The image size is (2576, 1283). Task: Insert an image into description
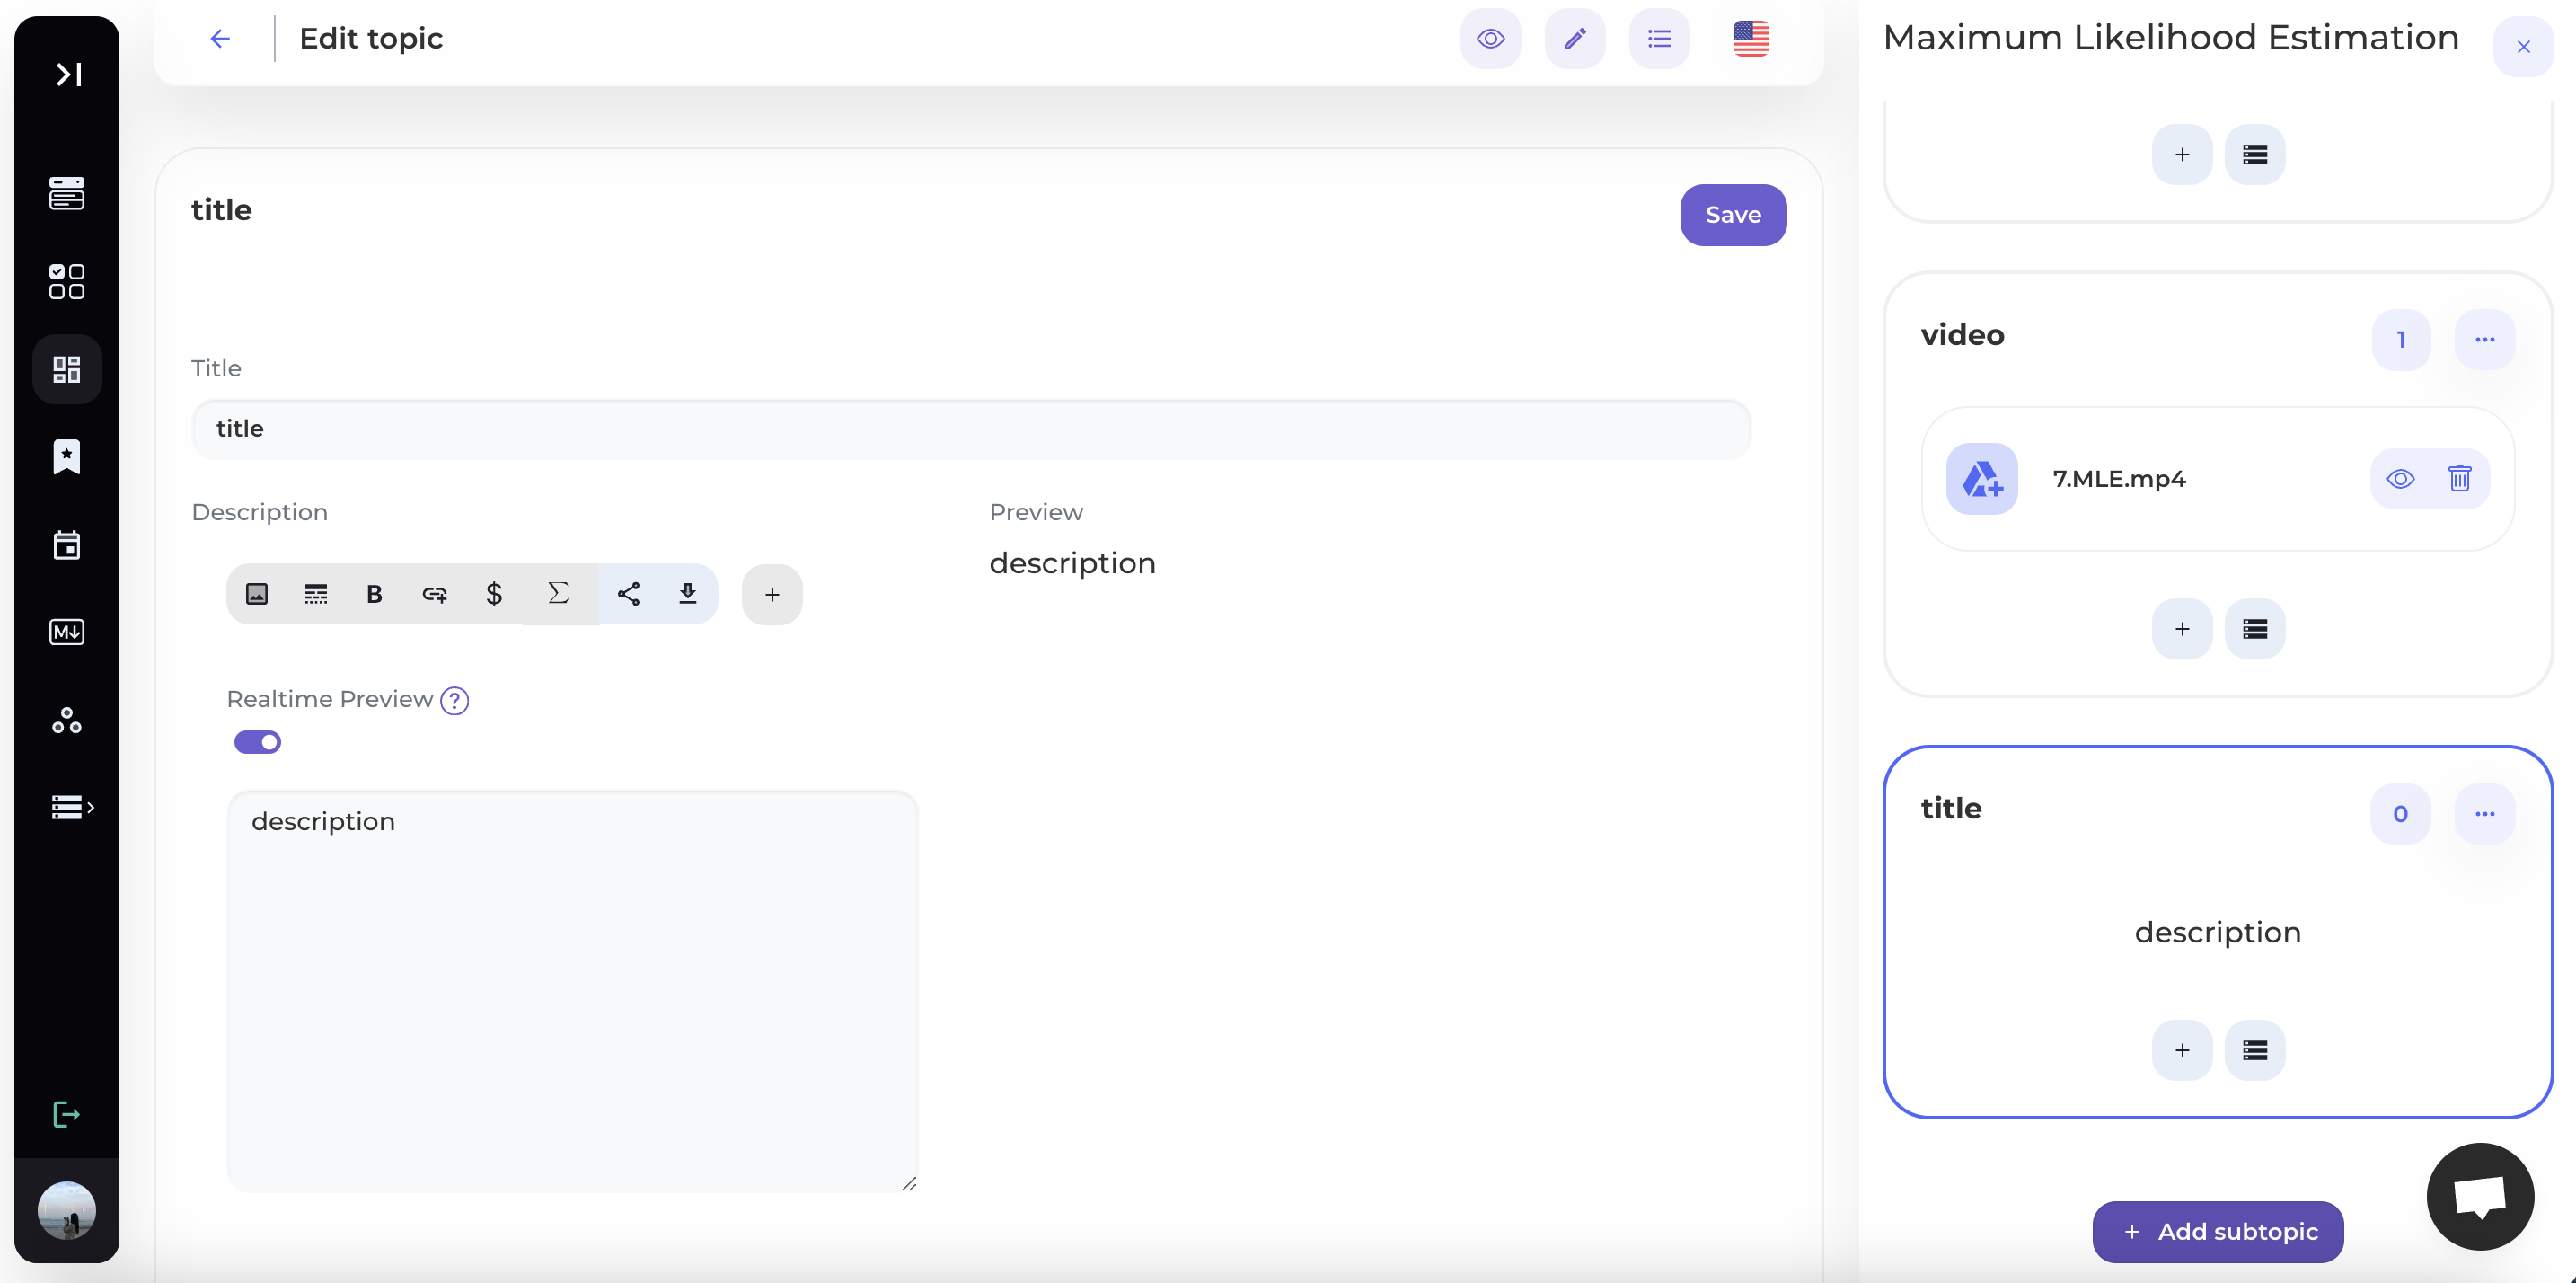[x=257, y=594]
